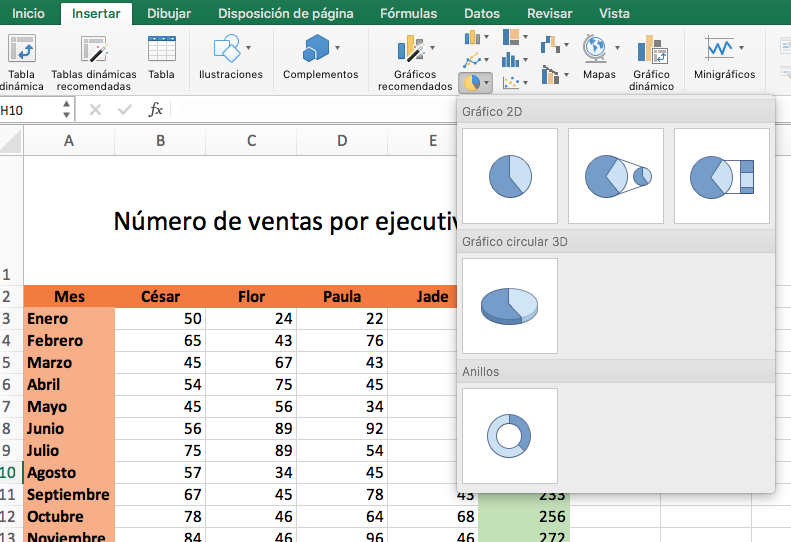Click the insert function fx button
Screen dimensions: 791x542
156,110
